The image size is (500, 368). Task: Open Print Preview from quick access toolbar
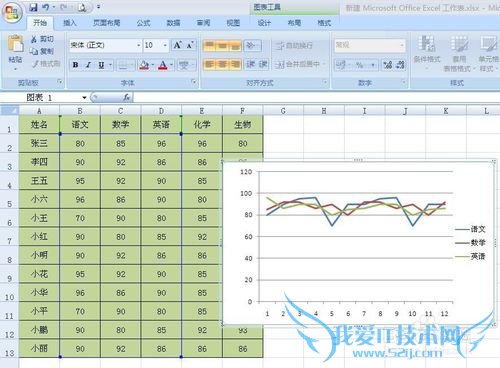(x=82, y=7)
